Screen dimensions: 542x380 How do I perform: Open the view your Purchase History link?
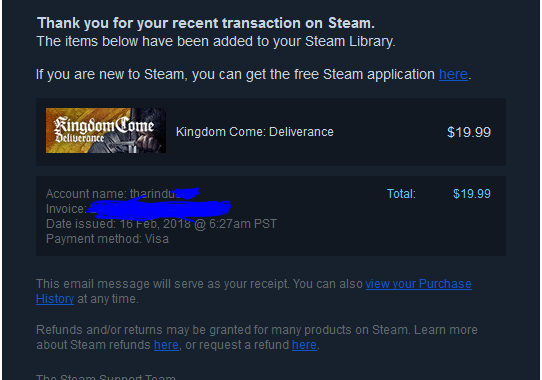pos(419,284)
